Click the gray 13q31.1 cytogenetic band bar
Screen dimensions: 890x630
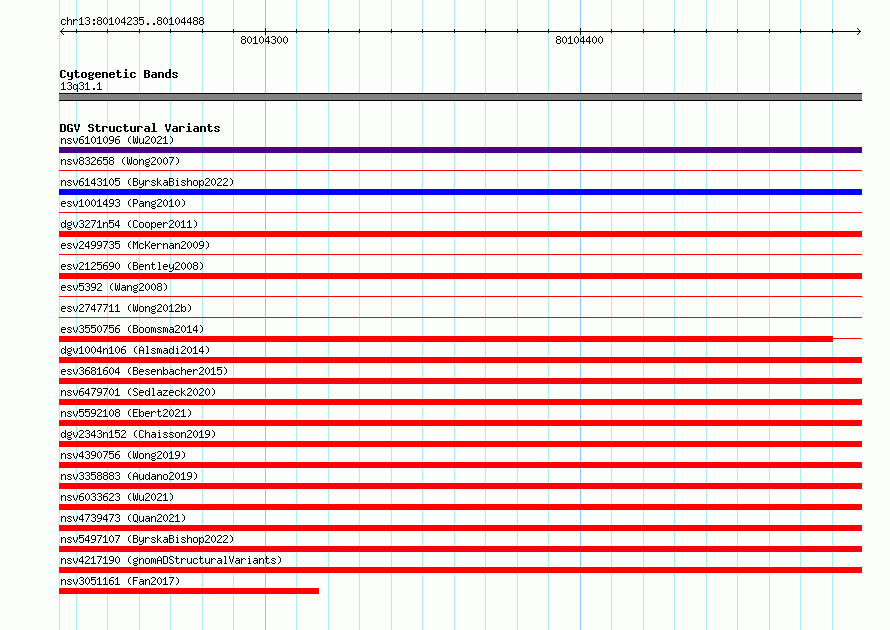pyautogui.click(x=460, y=97)
